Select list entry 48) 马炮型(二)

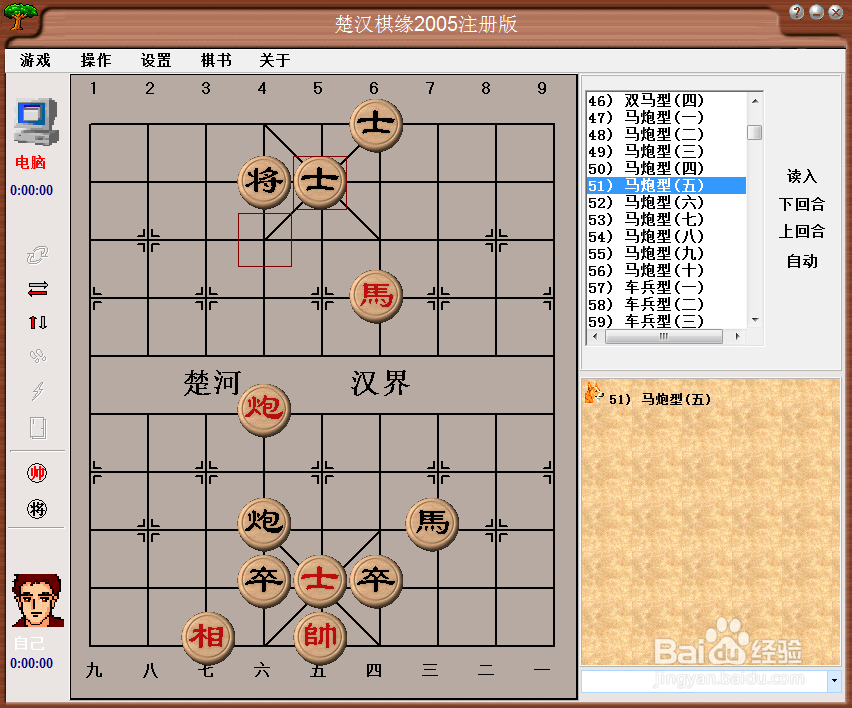click(x=666, y=135)
